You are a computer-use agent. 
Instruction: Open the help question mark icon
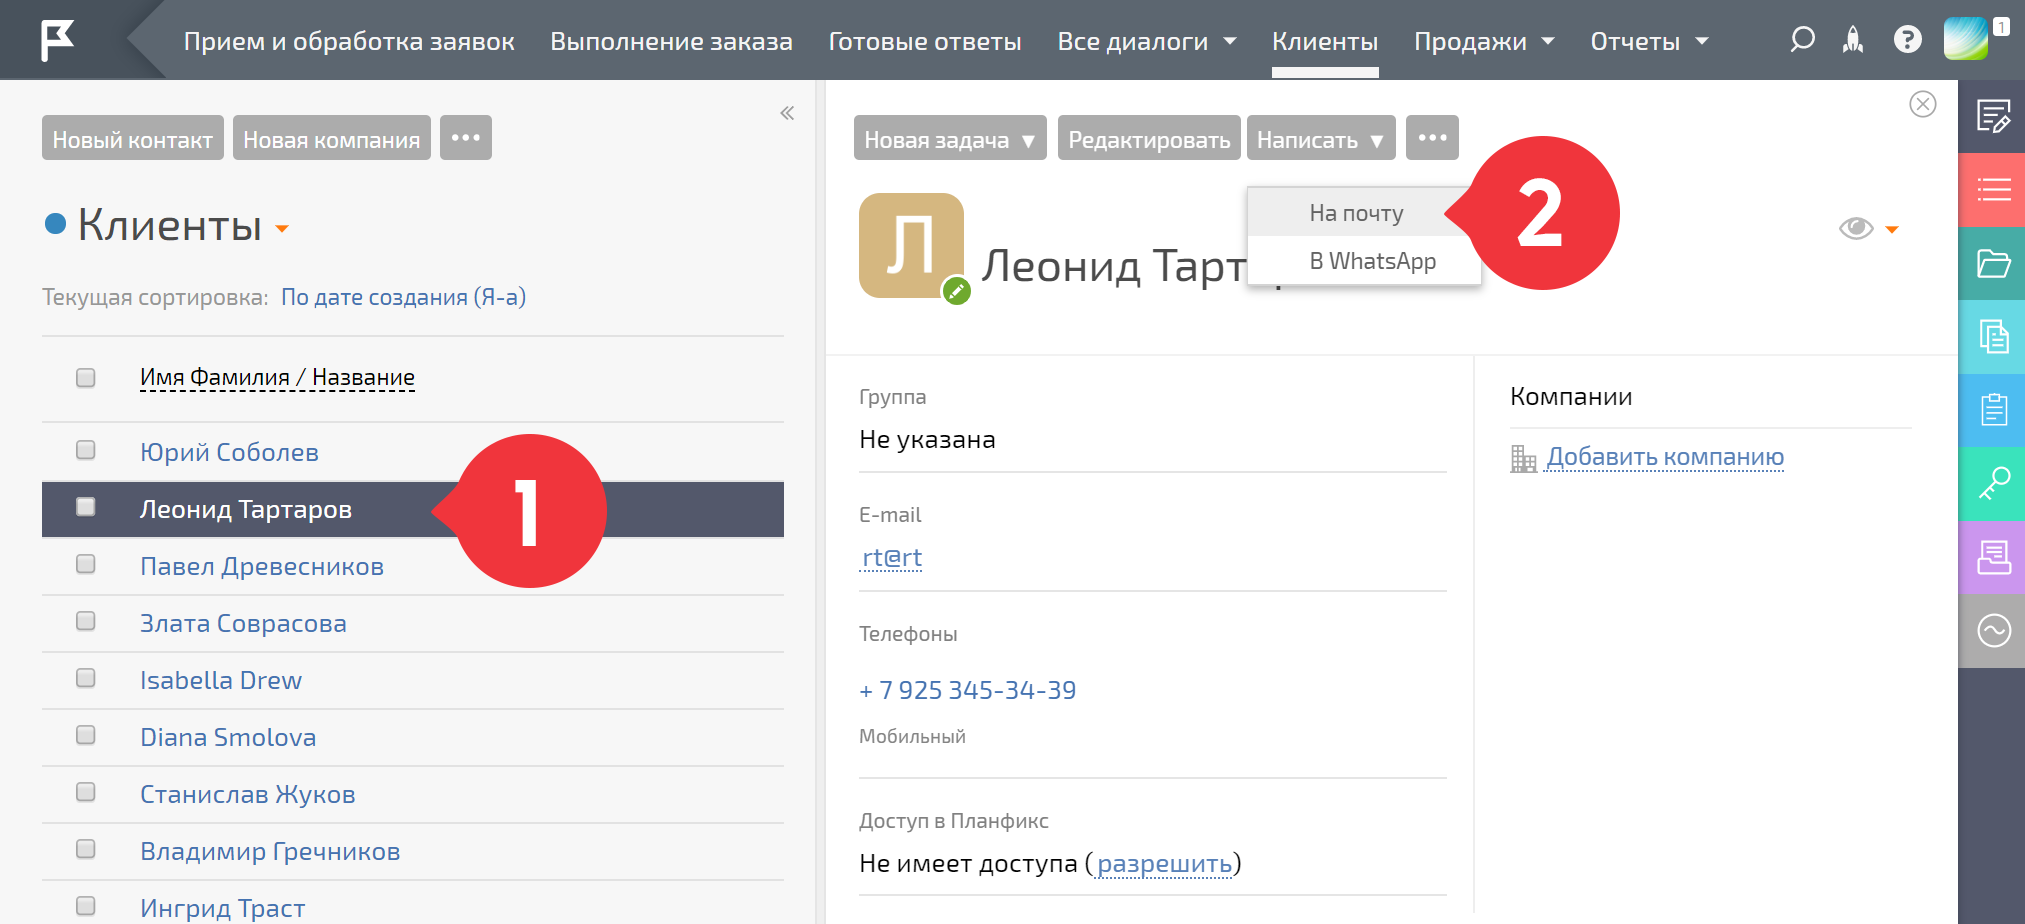click(x=1907, y=40)
